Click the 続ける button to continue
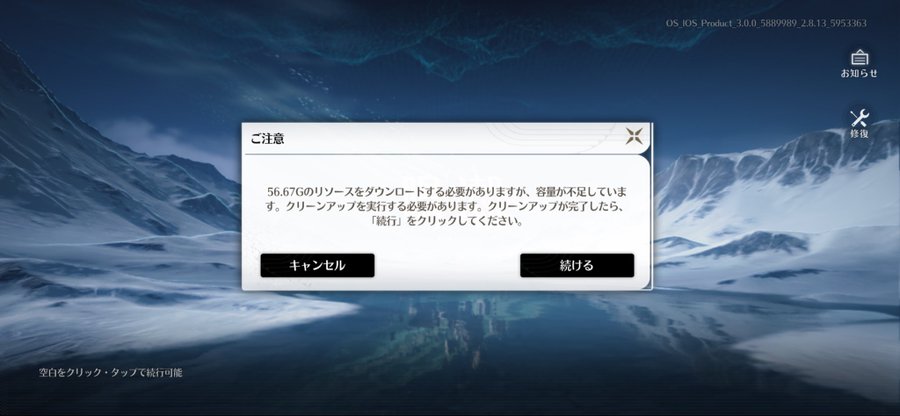Screen dimensions: 900x416 coord(577,265)
